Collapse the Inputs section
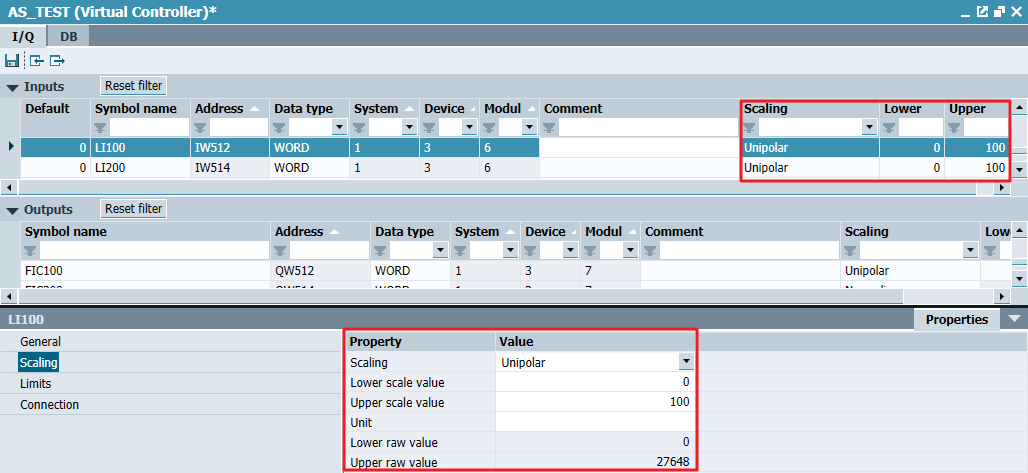1028x473 pixels. coord(12,87)
